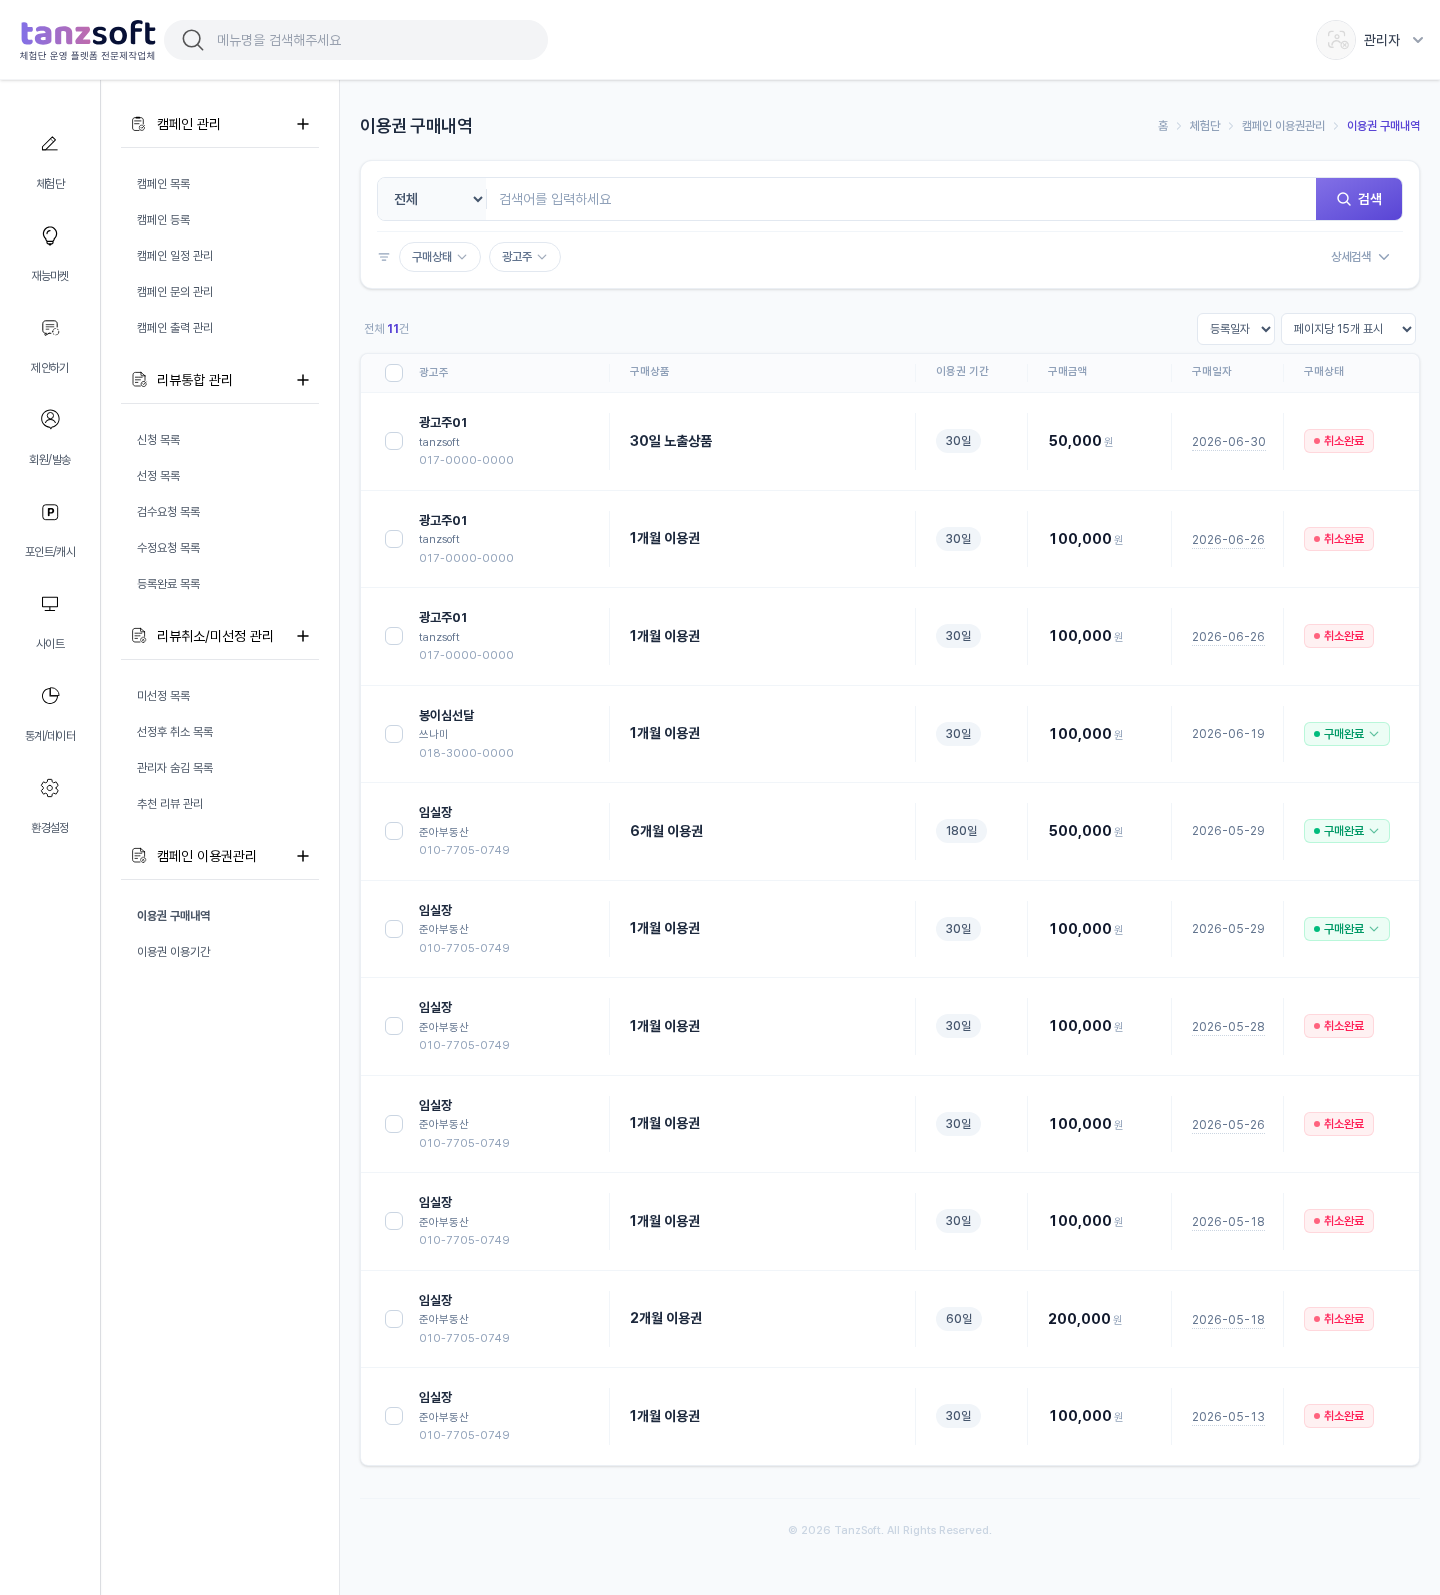The image size is (1440, 1595).
Task: Open the 통계/데이터 pie chart icon
Action: pos(49,696)
